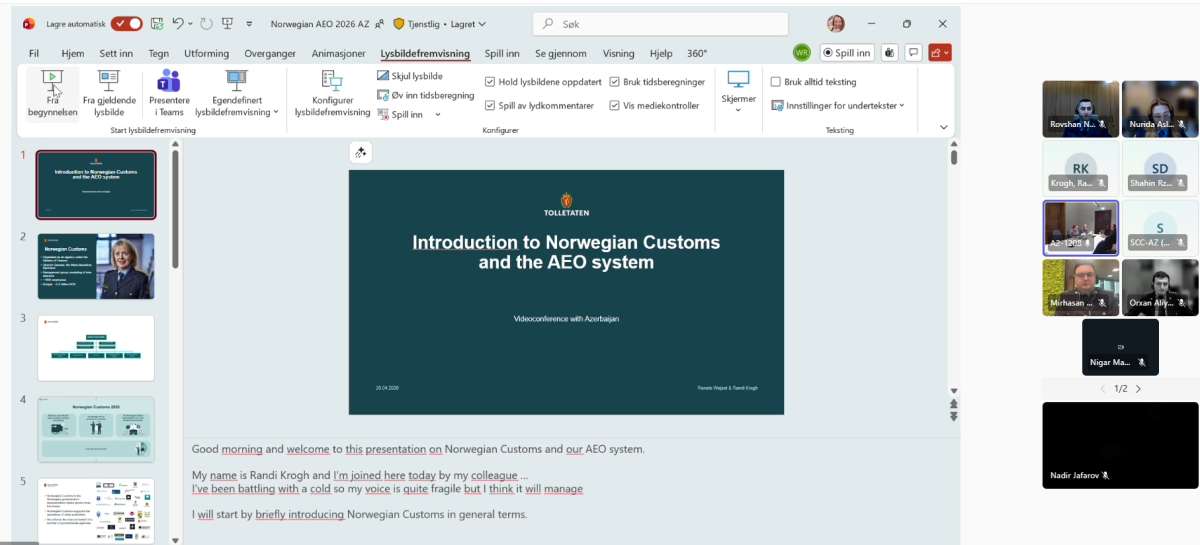The width and height of the screenshot is (1200, 545).
Task: Select slide 2 thumbnail Norwegian Customs
Action: [x=96, y=266]
